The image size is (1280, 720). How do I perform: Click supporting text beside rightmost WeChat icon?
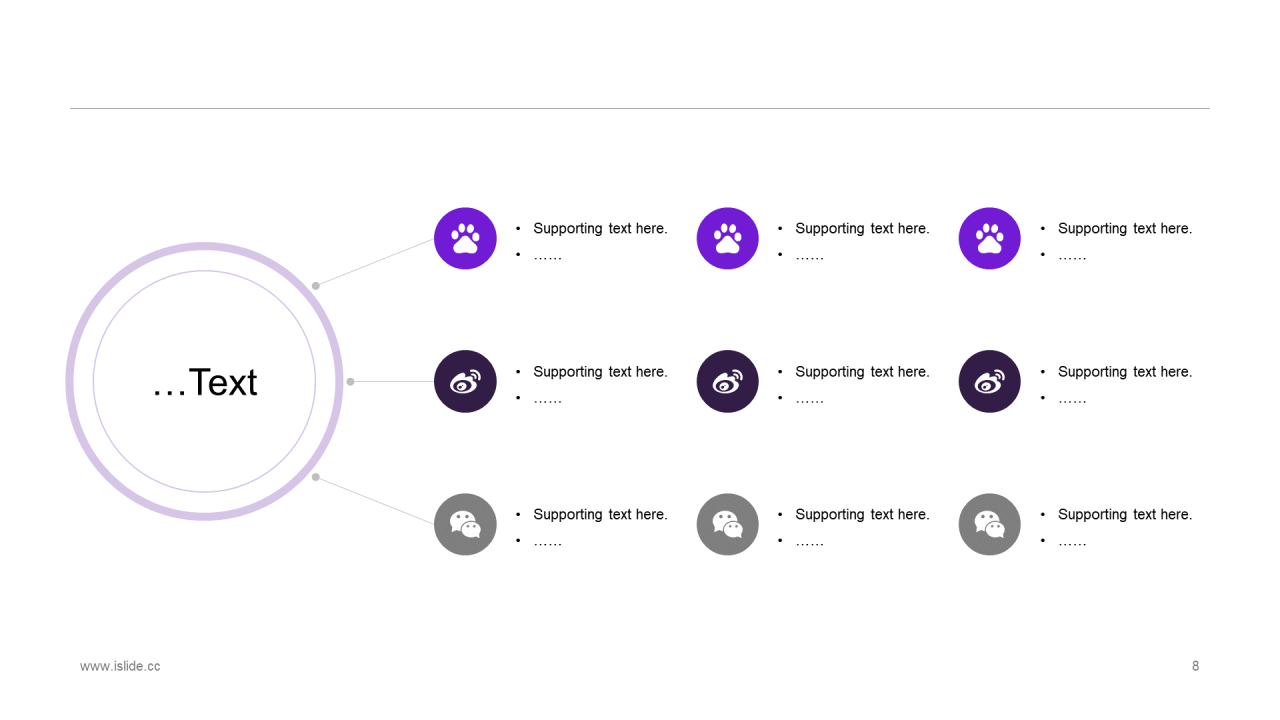(x=1124, y=515)
